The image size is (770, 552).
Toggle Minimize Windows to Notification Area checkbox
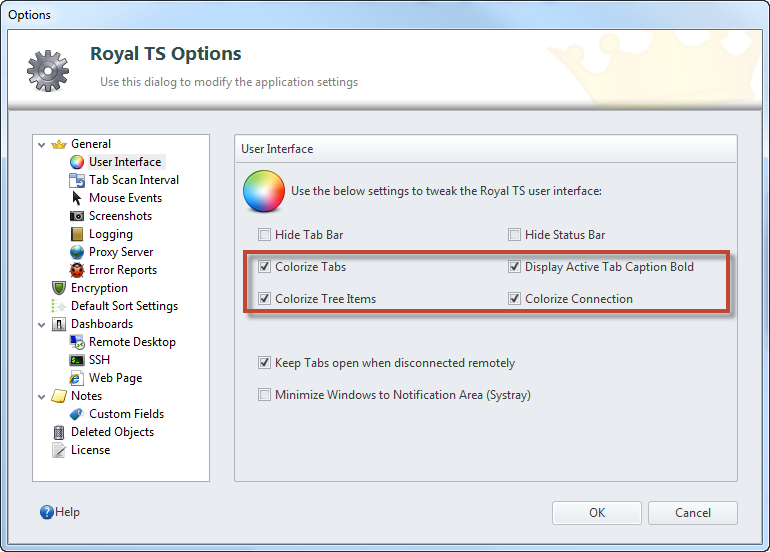(x=265, y=395)
